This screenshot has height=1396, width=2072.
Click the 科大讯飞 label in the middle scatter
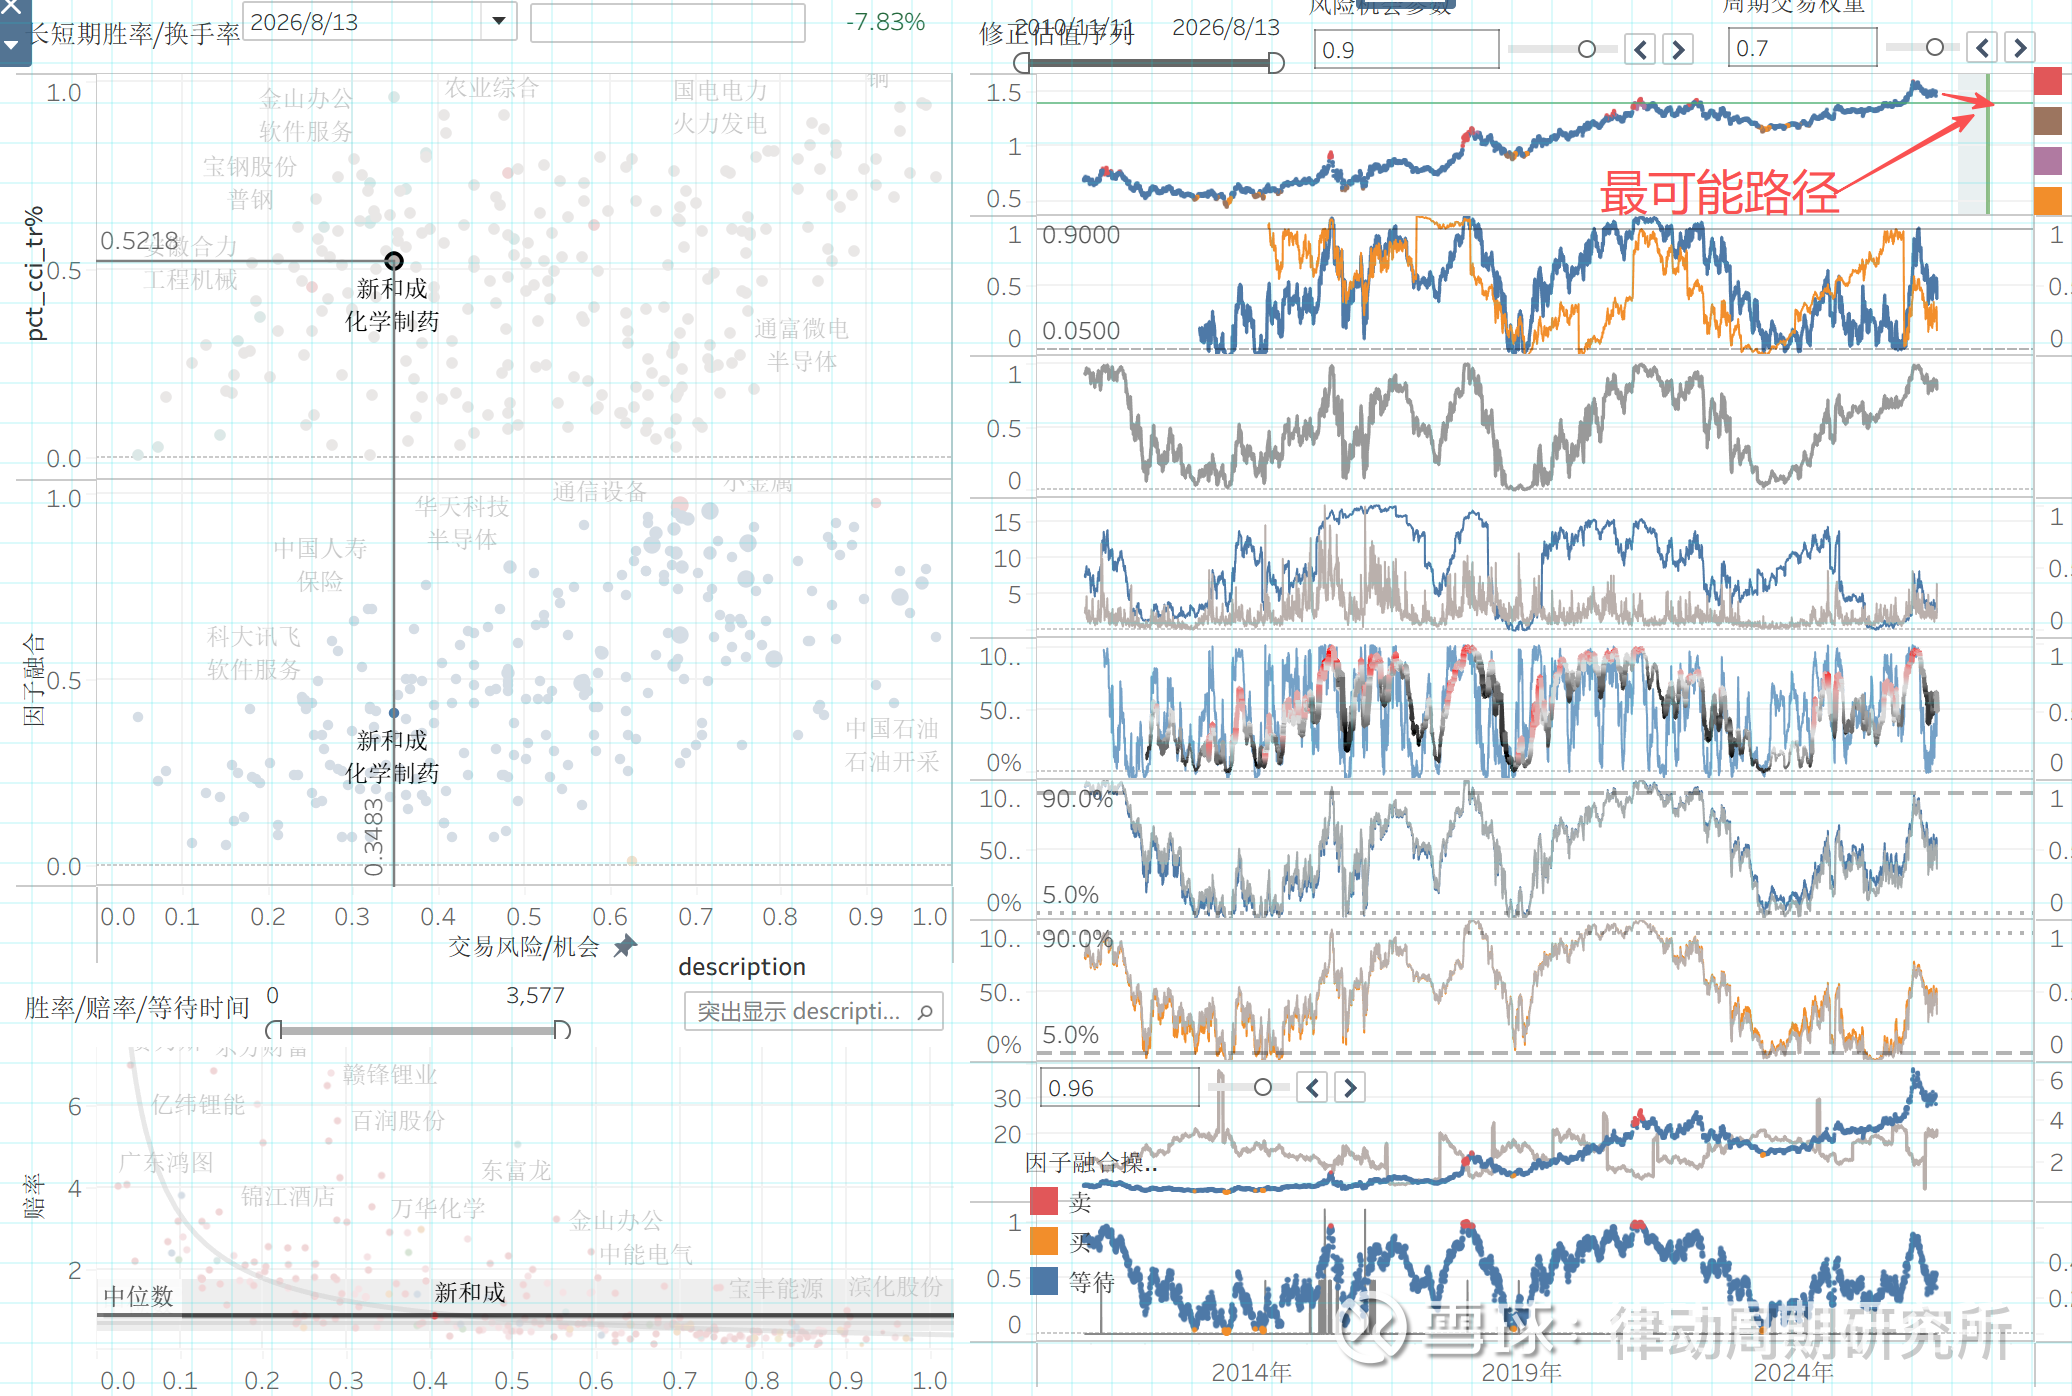coord(254,637)
